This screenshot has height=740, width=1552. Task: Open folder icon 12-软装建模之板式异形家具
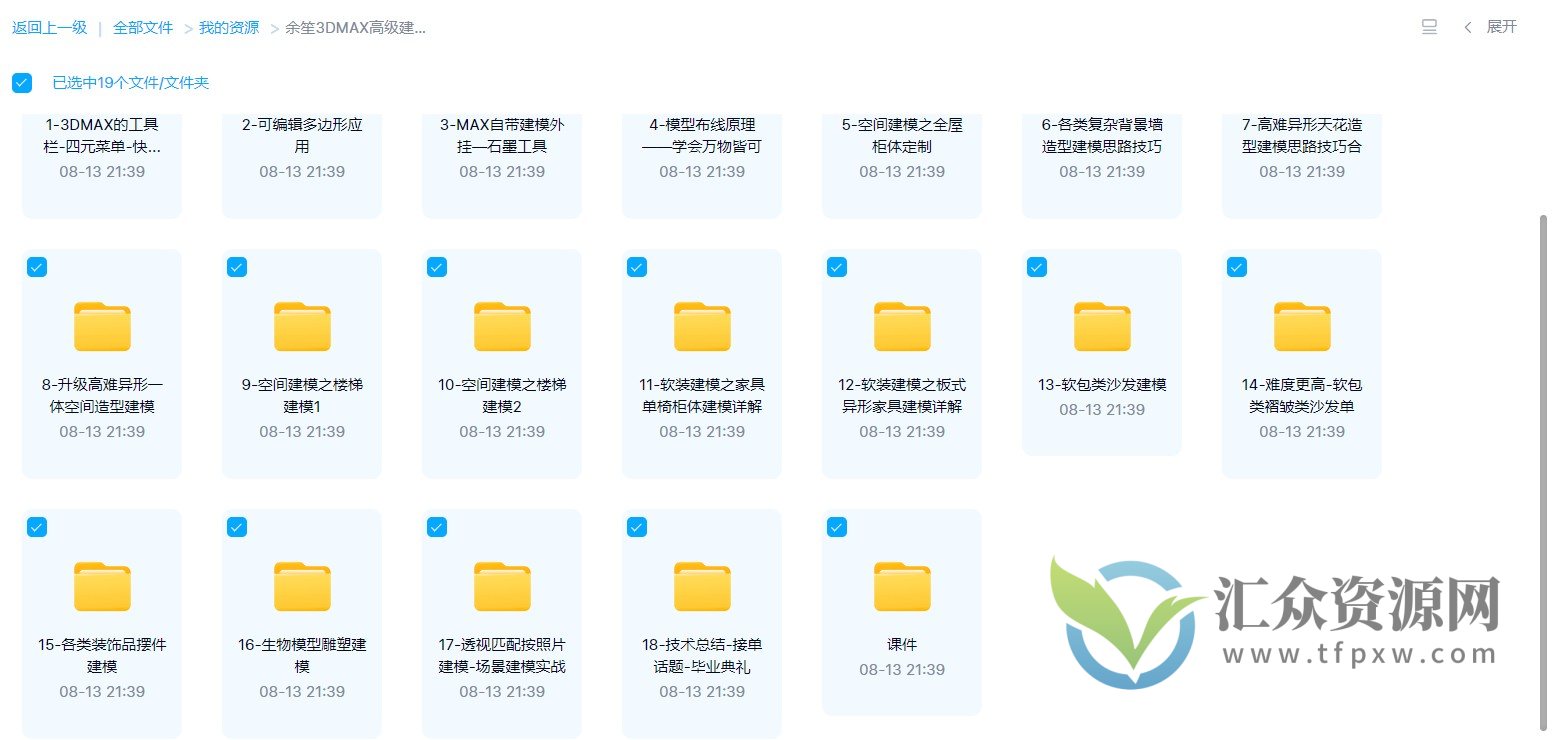tap(902, 326)
